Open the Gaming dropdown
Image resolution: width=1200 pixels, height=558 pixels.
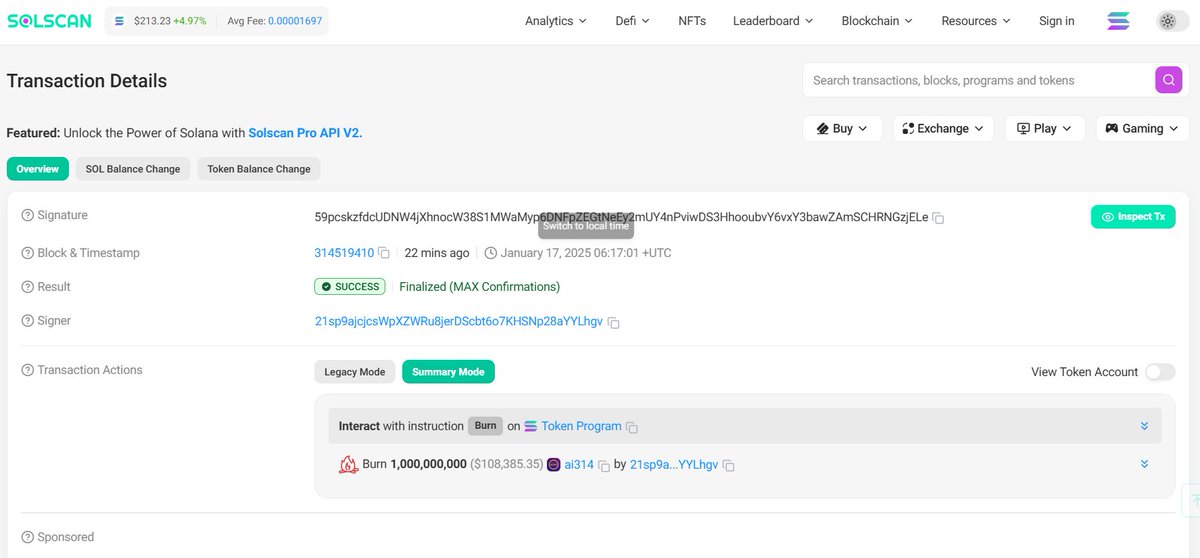tap(1142, 128)
